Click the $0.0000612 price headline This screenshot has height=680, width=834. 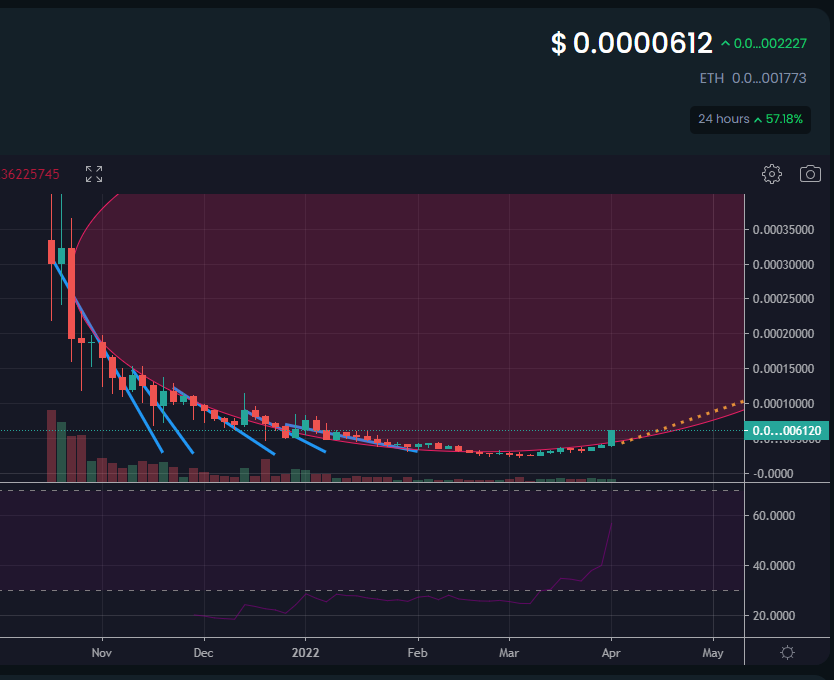pyautogui.click(x=631, y=43)
